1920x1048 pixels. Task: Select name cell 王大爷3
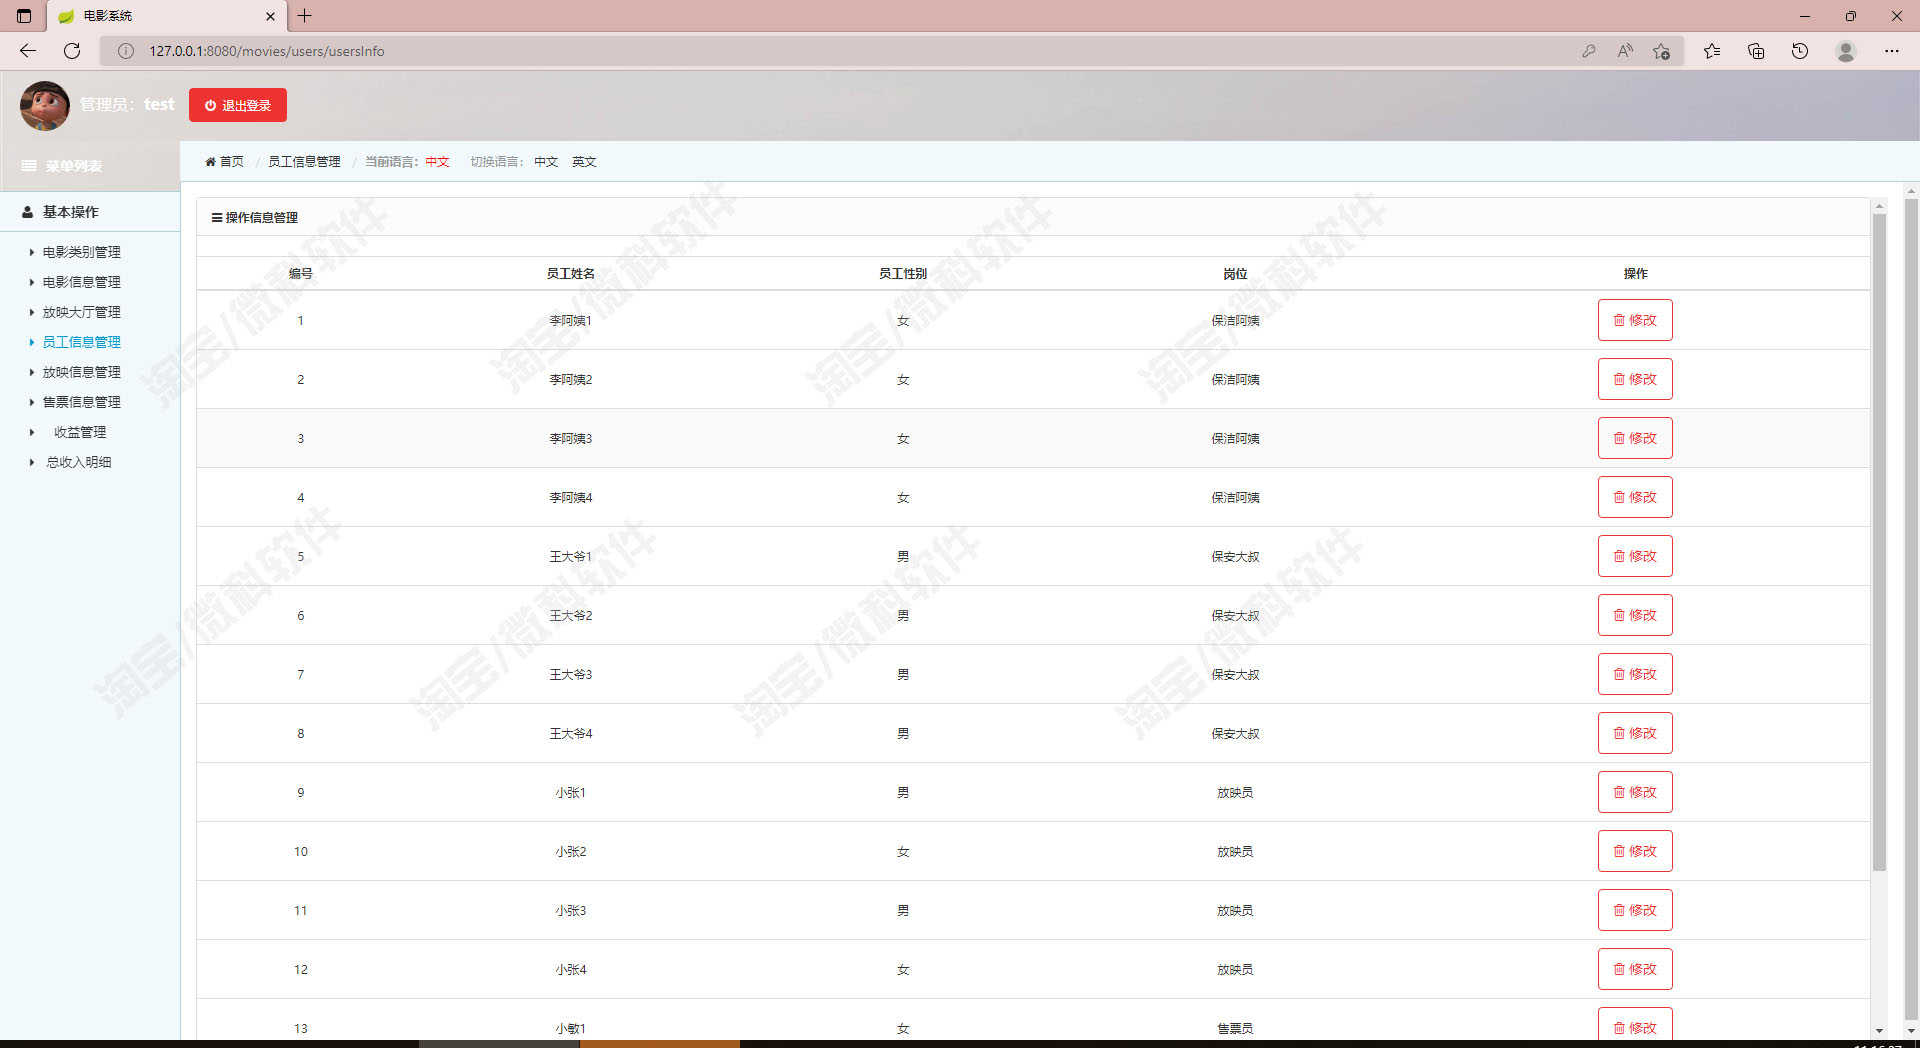pyautogui.click(x=570, y=674)
